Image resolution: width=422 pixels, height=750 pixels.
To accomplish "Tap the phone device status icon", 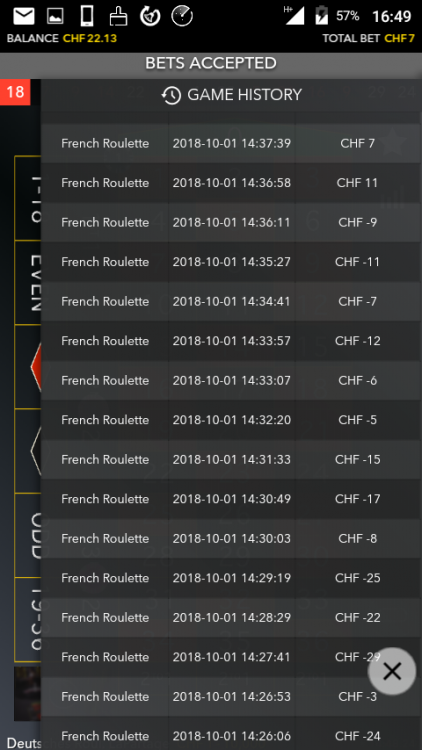I will click(87, 16).
